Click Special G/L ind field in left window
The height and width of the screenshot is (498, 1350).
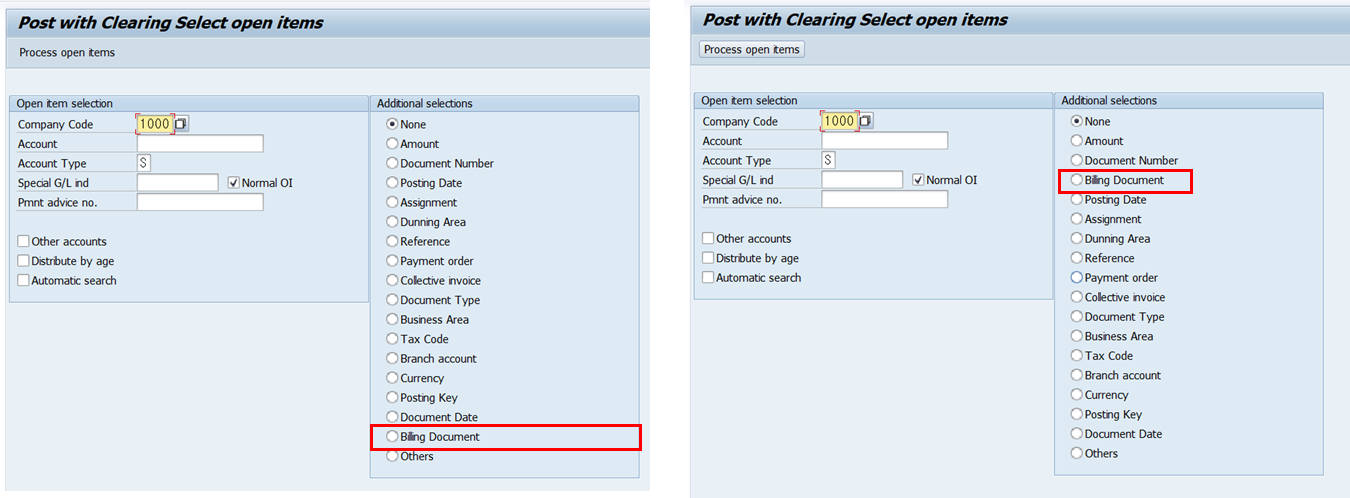click(x=177, y=183)
